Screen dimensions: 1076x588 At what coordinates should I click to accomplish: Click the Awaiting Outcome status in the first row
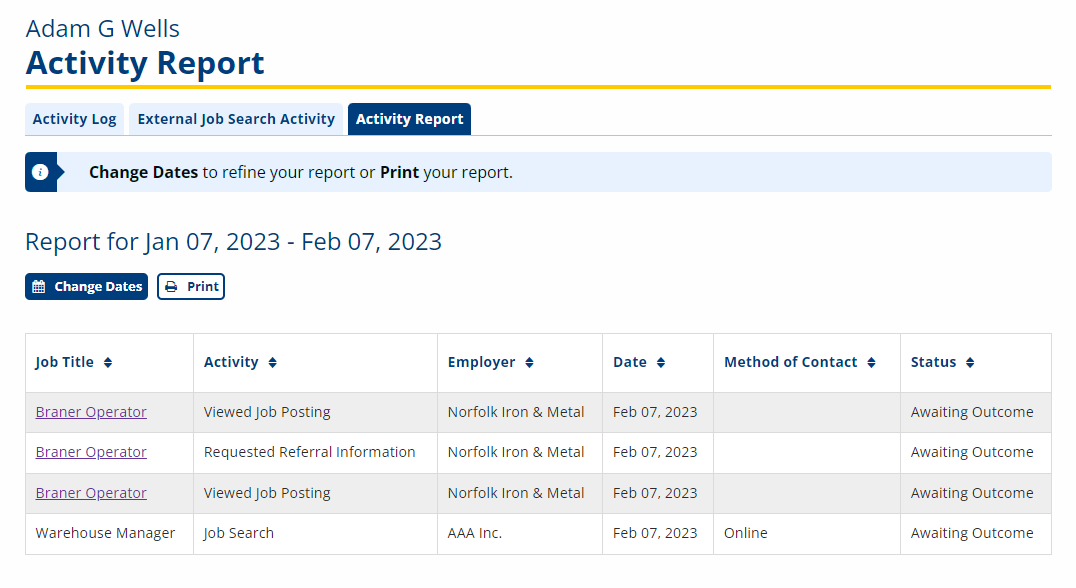971,411
